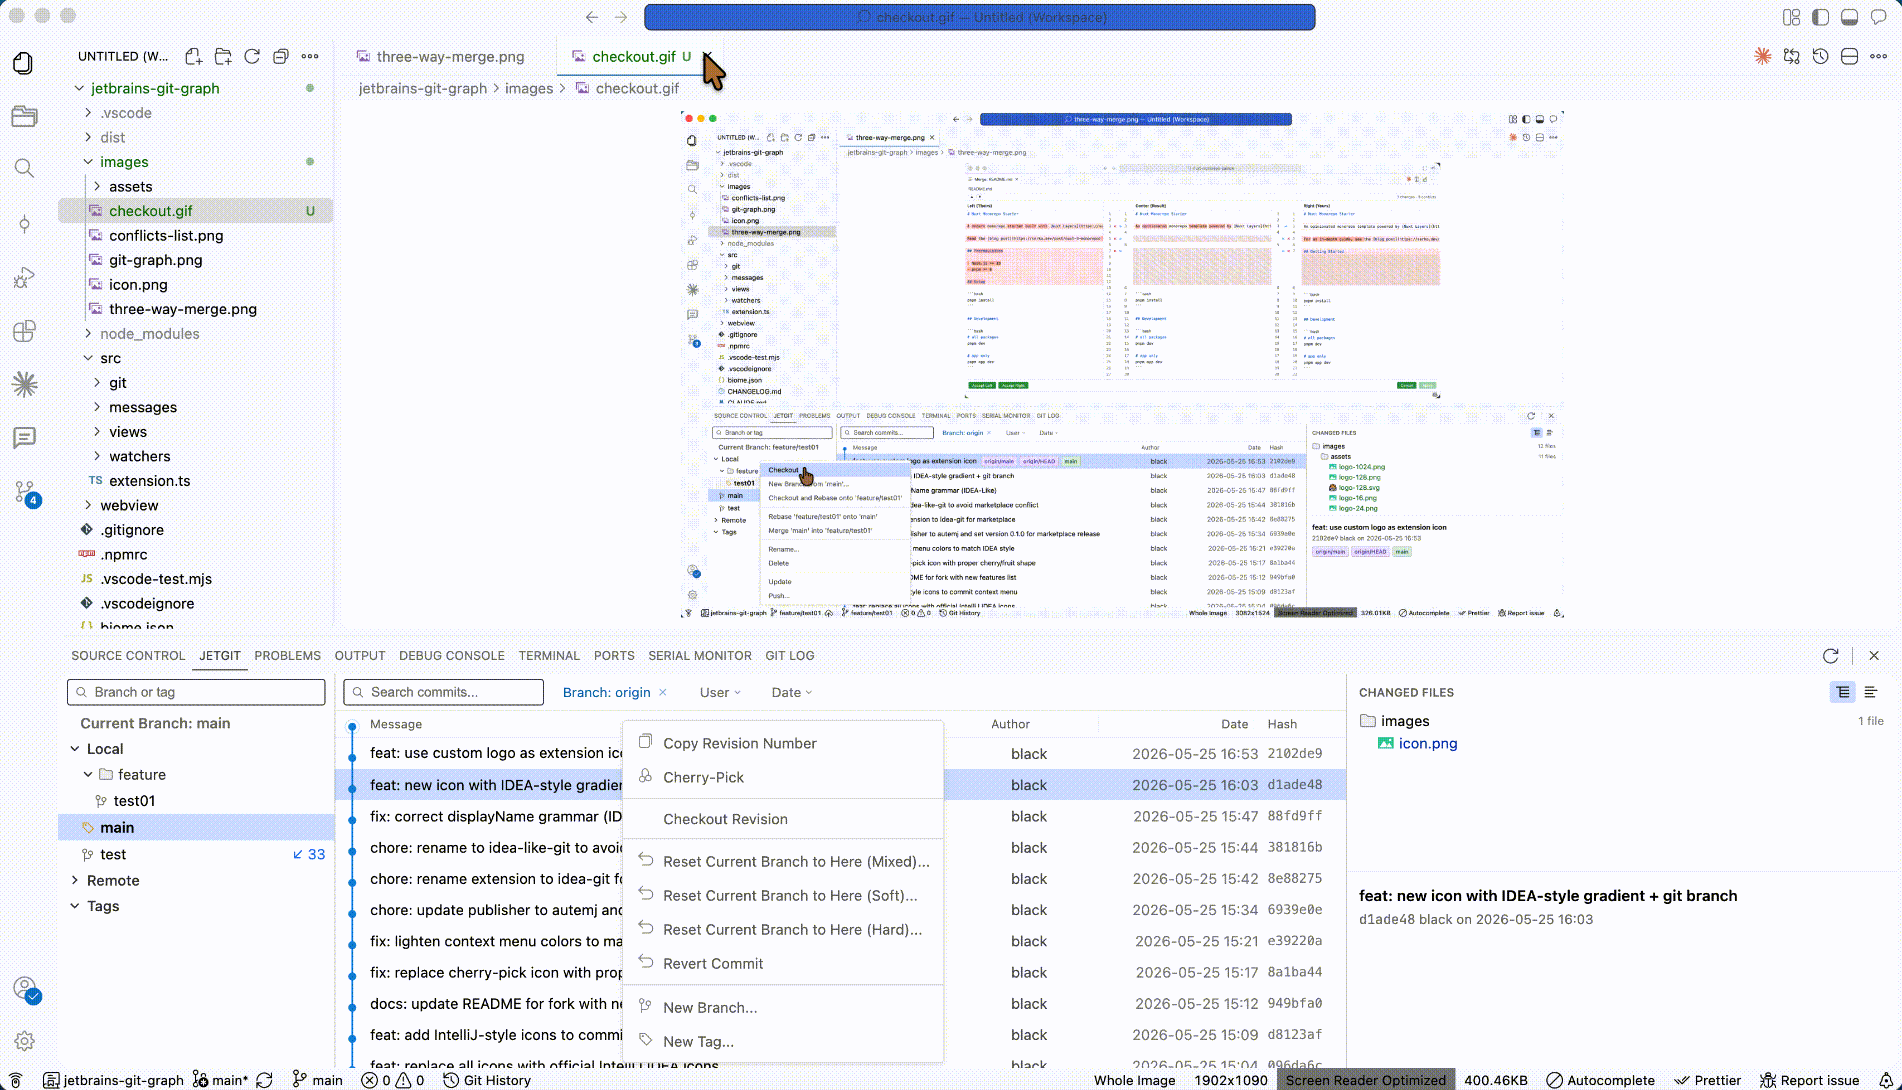Switch changed files to tree view
Viewport: 1902px width, 1090px height.
[1843, 692]
